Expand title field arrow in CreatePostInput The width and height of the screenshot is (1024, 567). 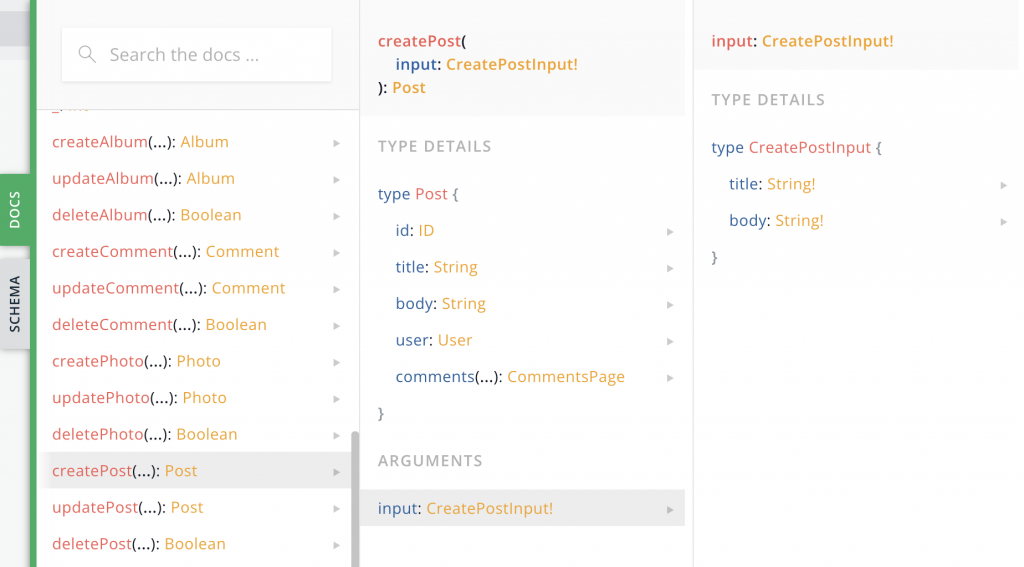1003,185
